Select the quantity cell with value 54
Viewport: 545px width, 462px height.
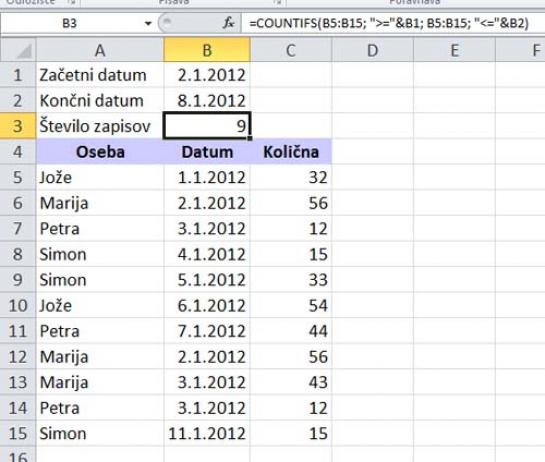[x=291, y=306]
